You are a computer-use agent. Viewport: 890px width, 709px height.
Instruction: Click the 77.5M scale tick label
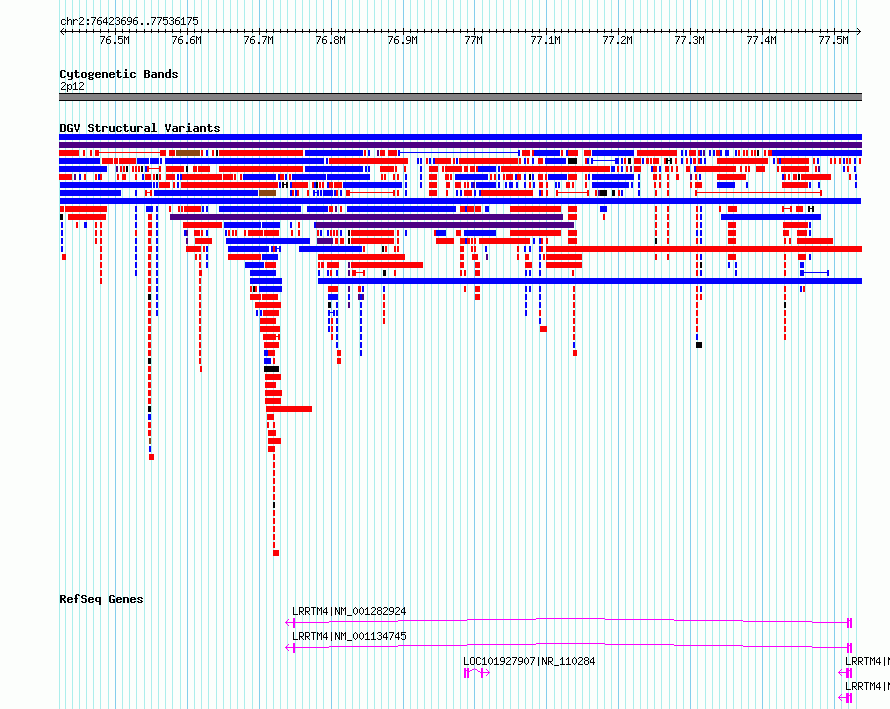click(x=833, y=40)
